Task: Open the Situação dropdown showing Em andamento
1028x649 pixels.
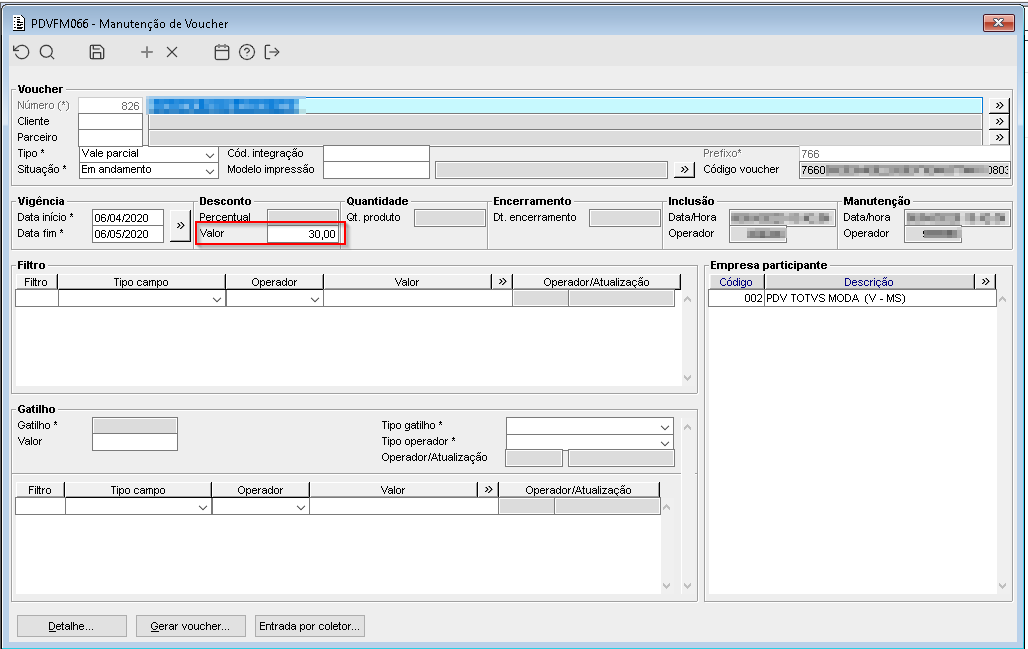Action: tap(209, 170)
